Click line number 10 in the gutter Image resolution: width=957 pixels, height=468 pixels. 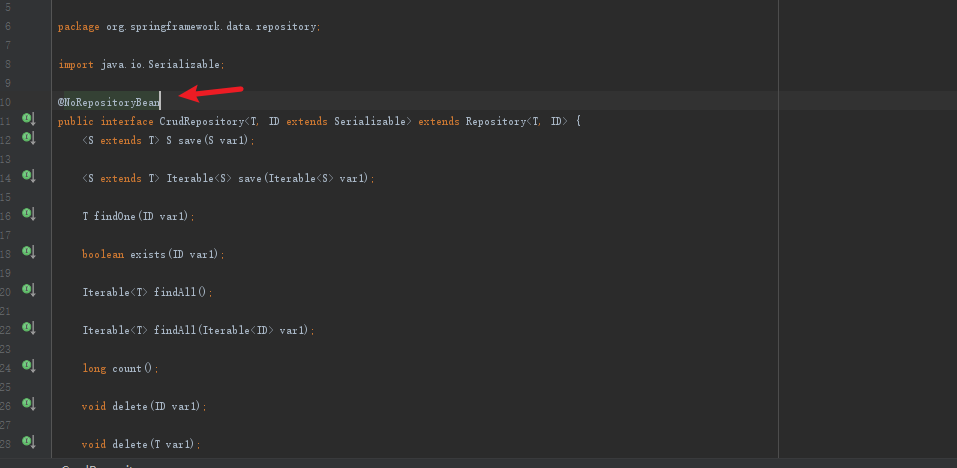7,102
